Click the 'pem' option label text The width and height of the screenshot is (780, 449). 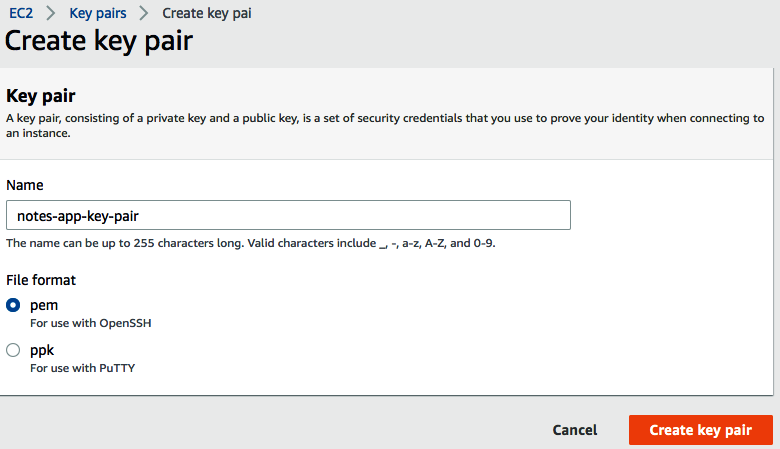click(43, 305)
